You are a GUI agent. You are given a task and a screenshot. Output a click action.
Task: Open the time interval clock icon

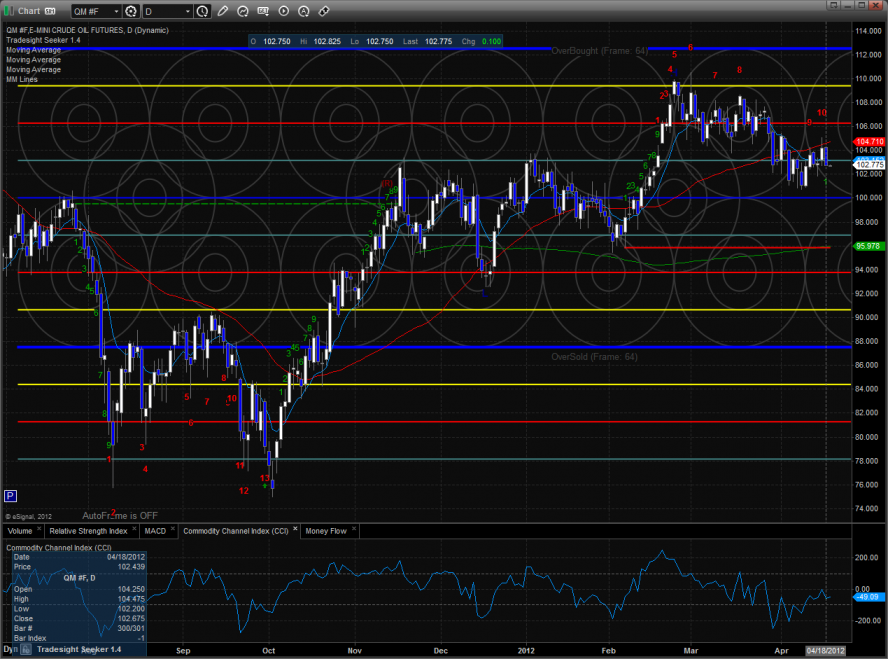coord(203,12)
